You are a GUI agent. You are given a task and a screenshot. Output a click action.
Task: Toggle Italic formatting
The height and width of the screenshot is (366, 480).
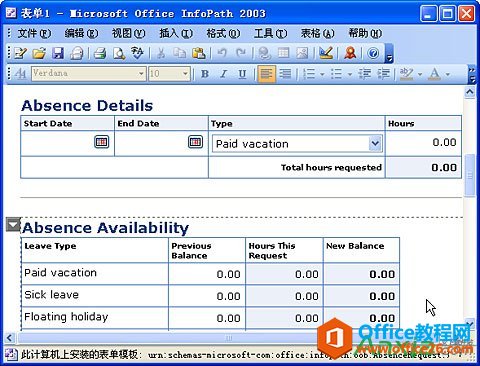point(224,74)
